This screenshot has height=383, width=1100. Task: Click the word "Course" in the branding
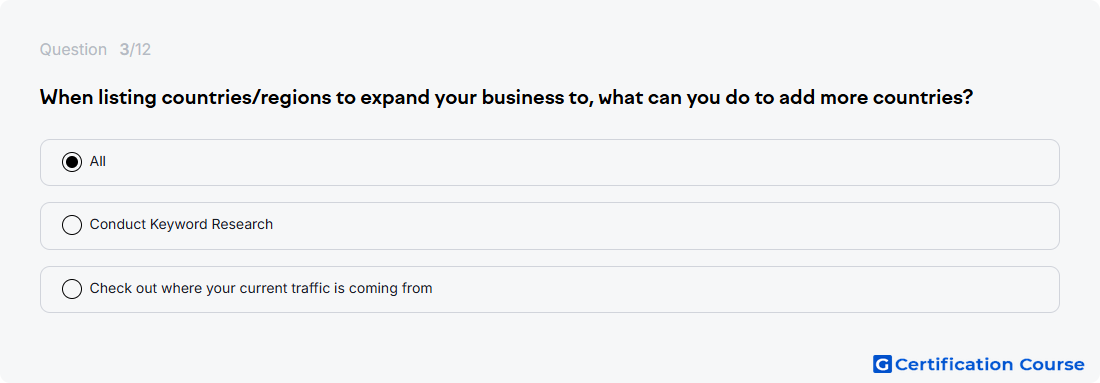click(1051, 364)
